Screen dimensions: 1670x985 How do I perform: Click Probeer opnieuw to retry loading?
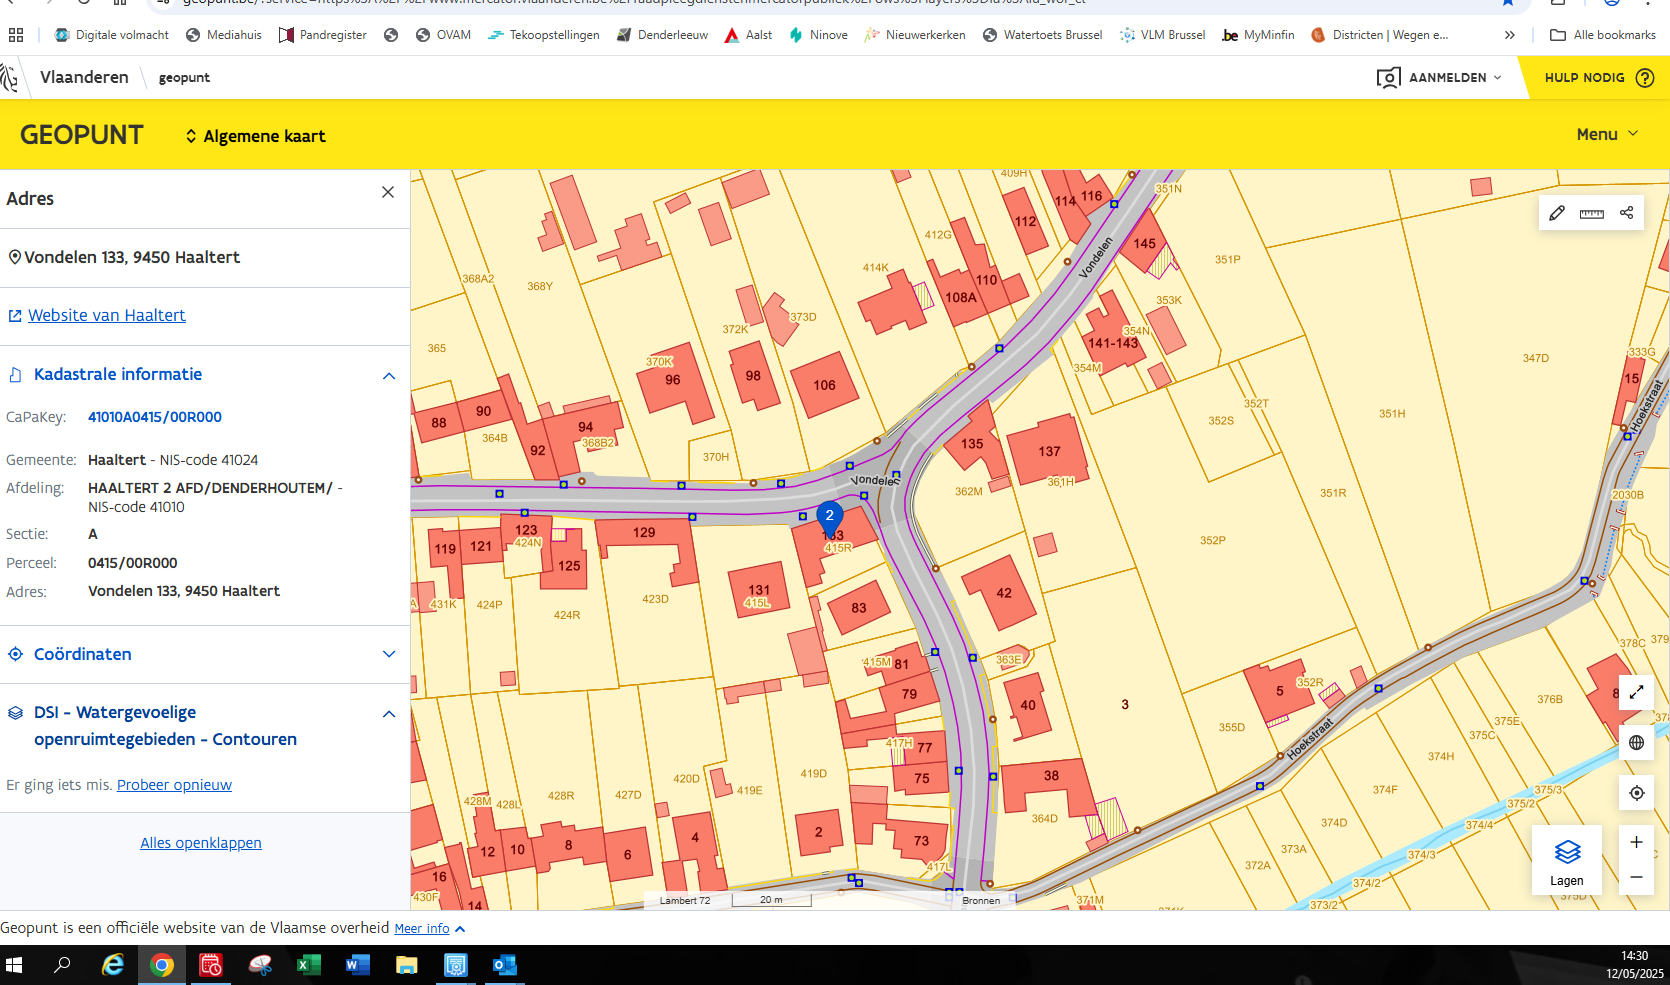174,785
